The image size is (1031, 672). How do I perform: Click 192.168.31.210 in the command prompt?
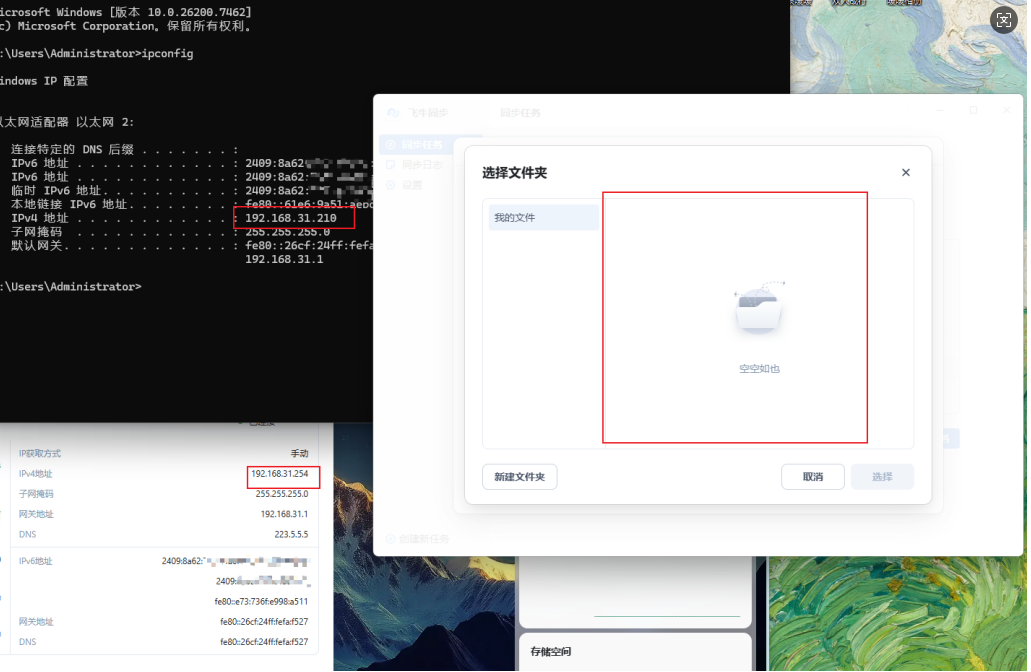tap(291, 218)
